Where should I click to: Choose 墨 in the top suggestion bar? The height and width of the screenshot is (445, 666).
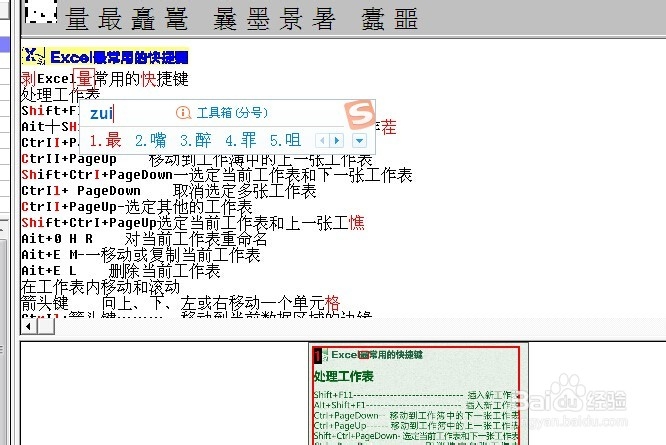click(x=258, y=19)
